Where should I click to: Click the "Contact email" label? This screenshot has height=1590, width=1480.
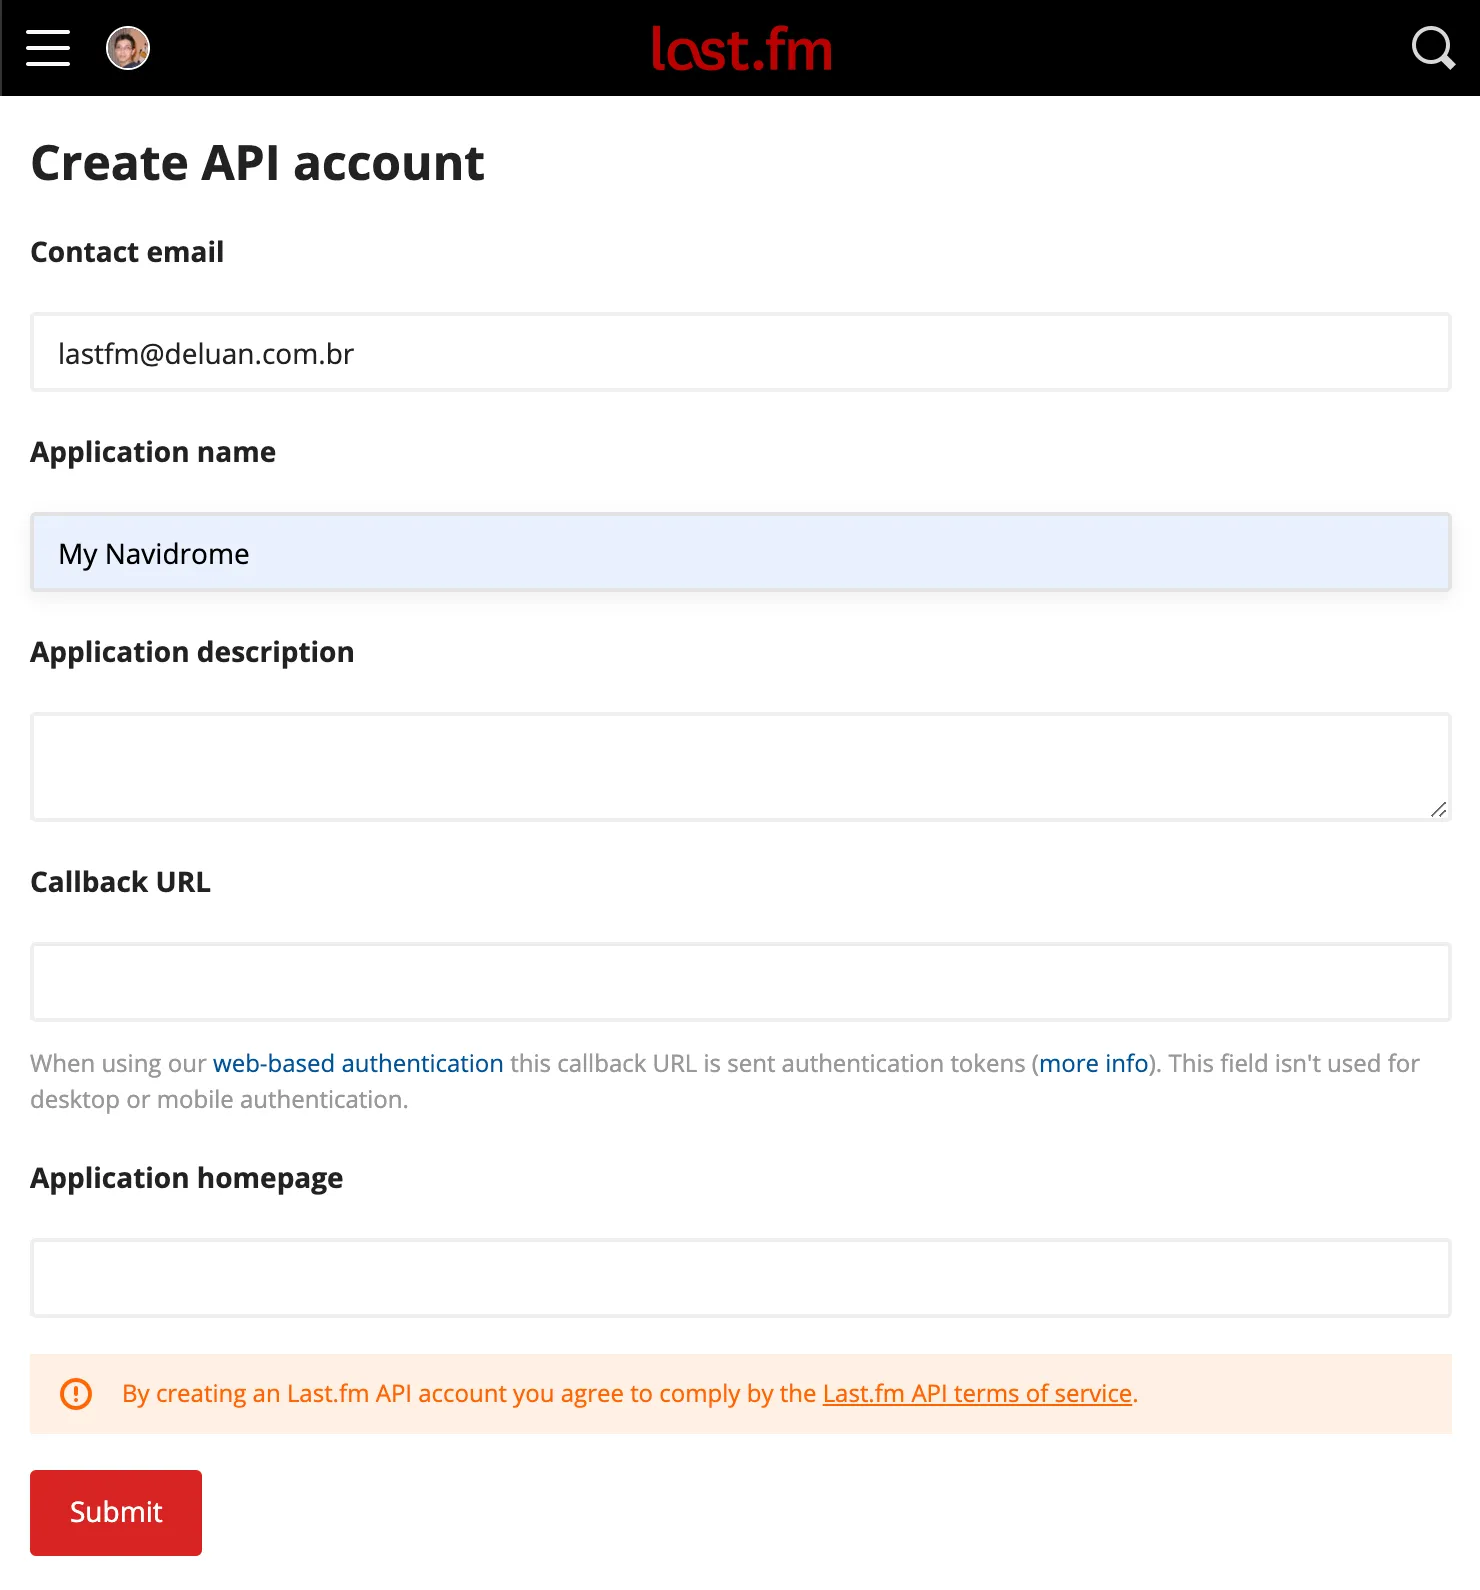[x=127, y=252]
